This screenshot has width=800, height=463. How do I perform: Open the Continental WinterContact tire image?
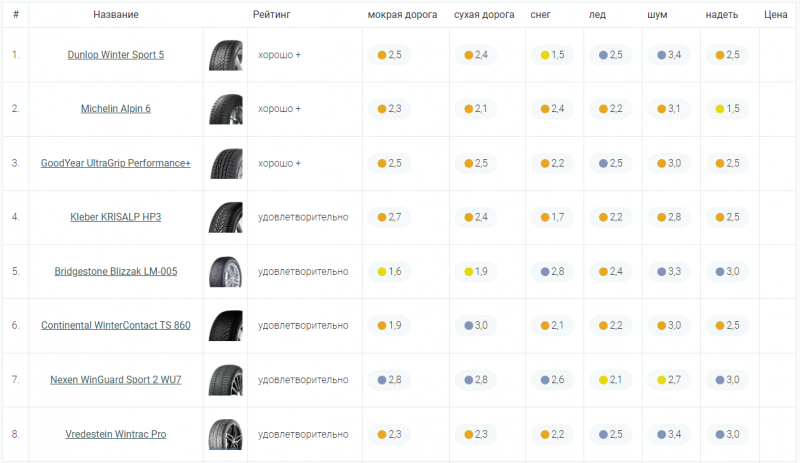coord(225,325)
